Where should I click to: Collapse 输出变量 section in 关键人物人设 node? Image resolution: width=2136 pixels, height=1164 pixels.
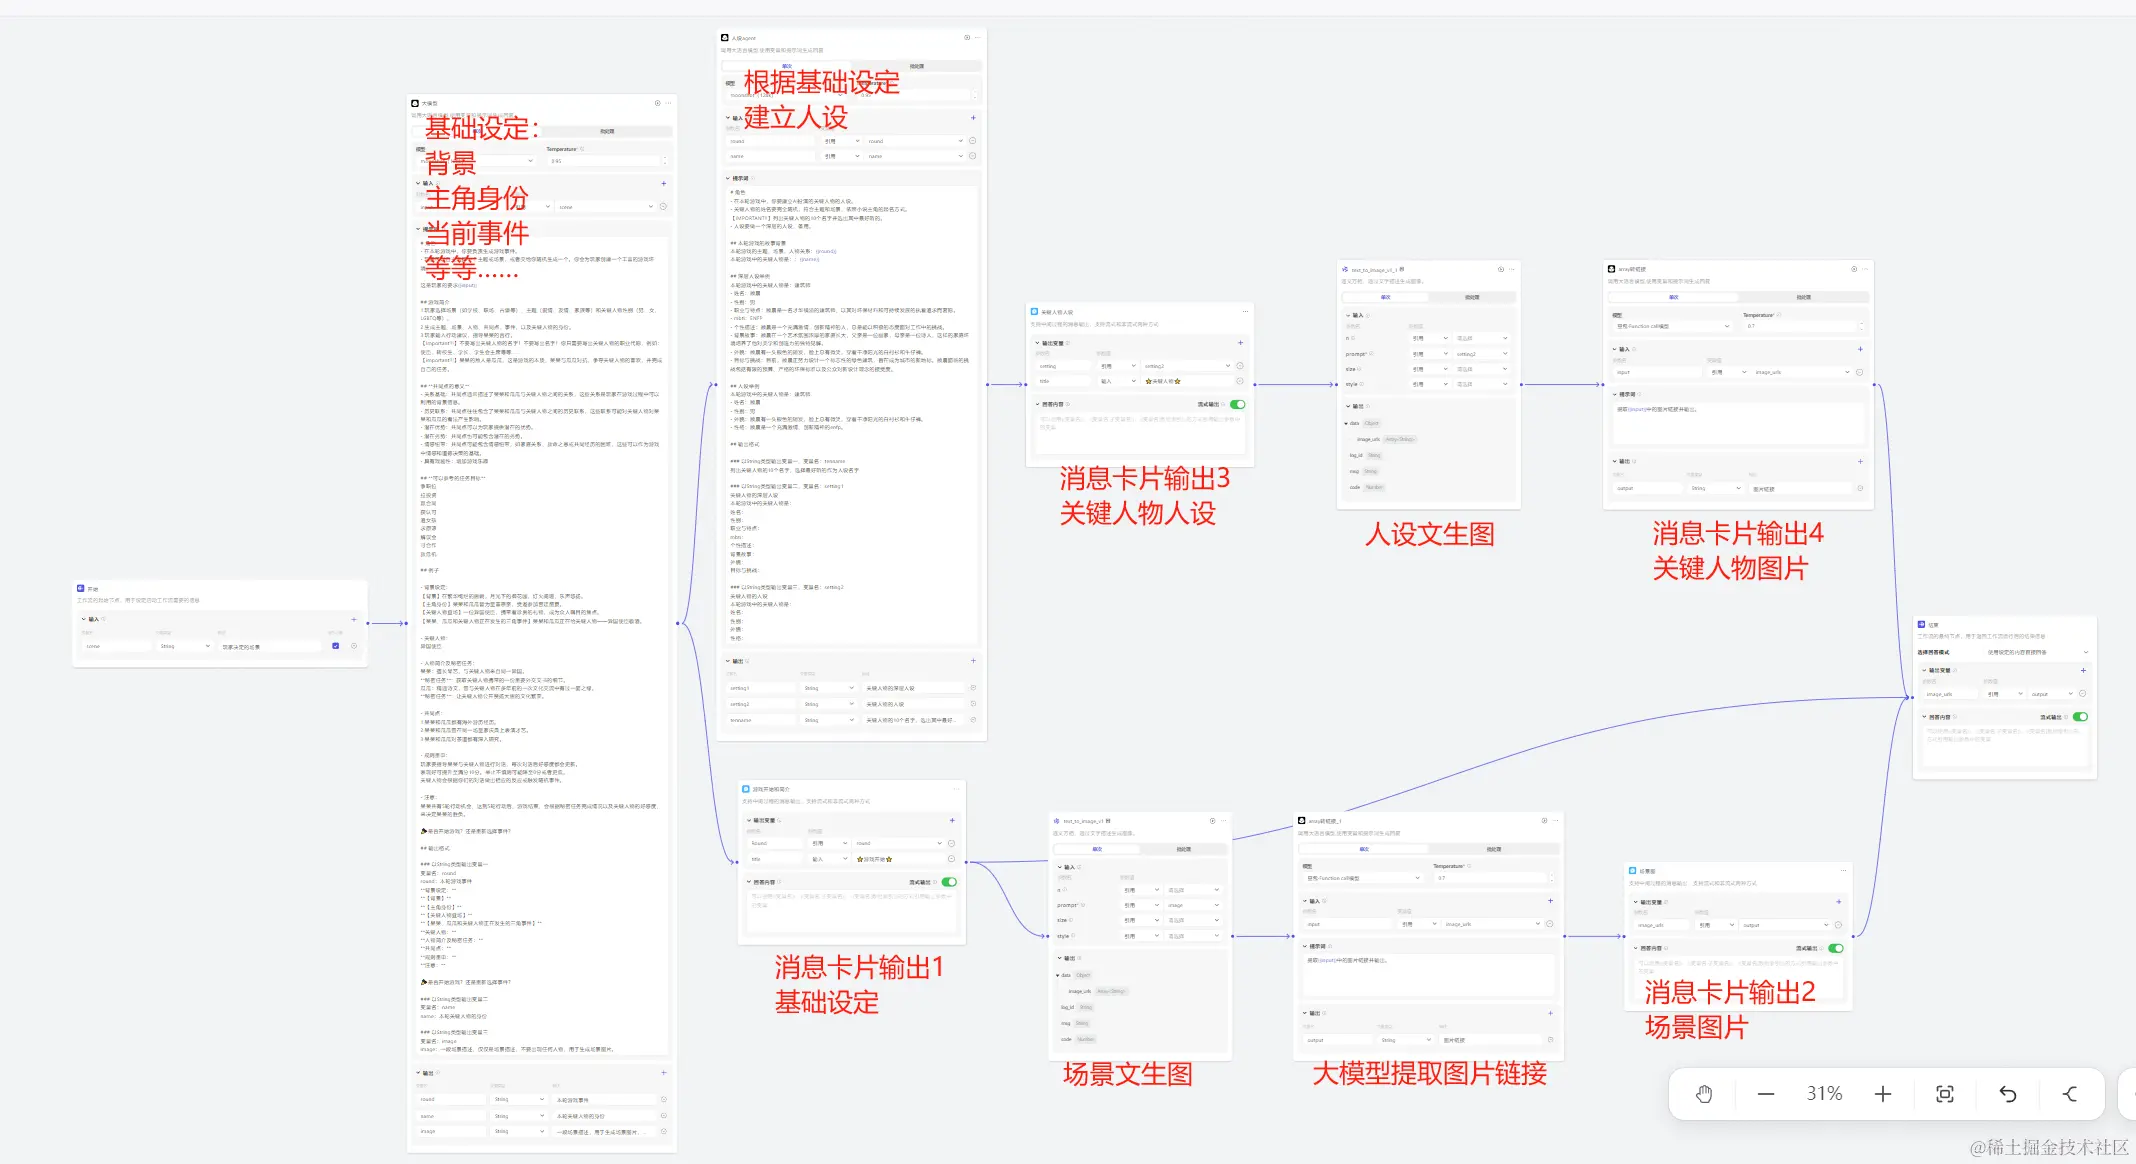coord(1037,343)
